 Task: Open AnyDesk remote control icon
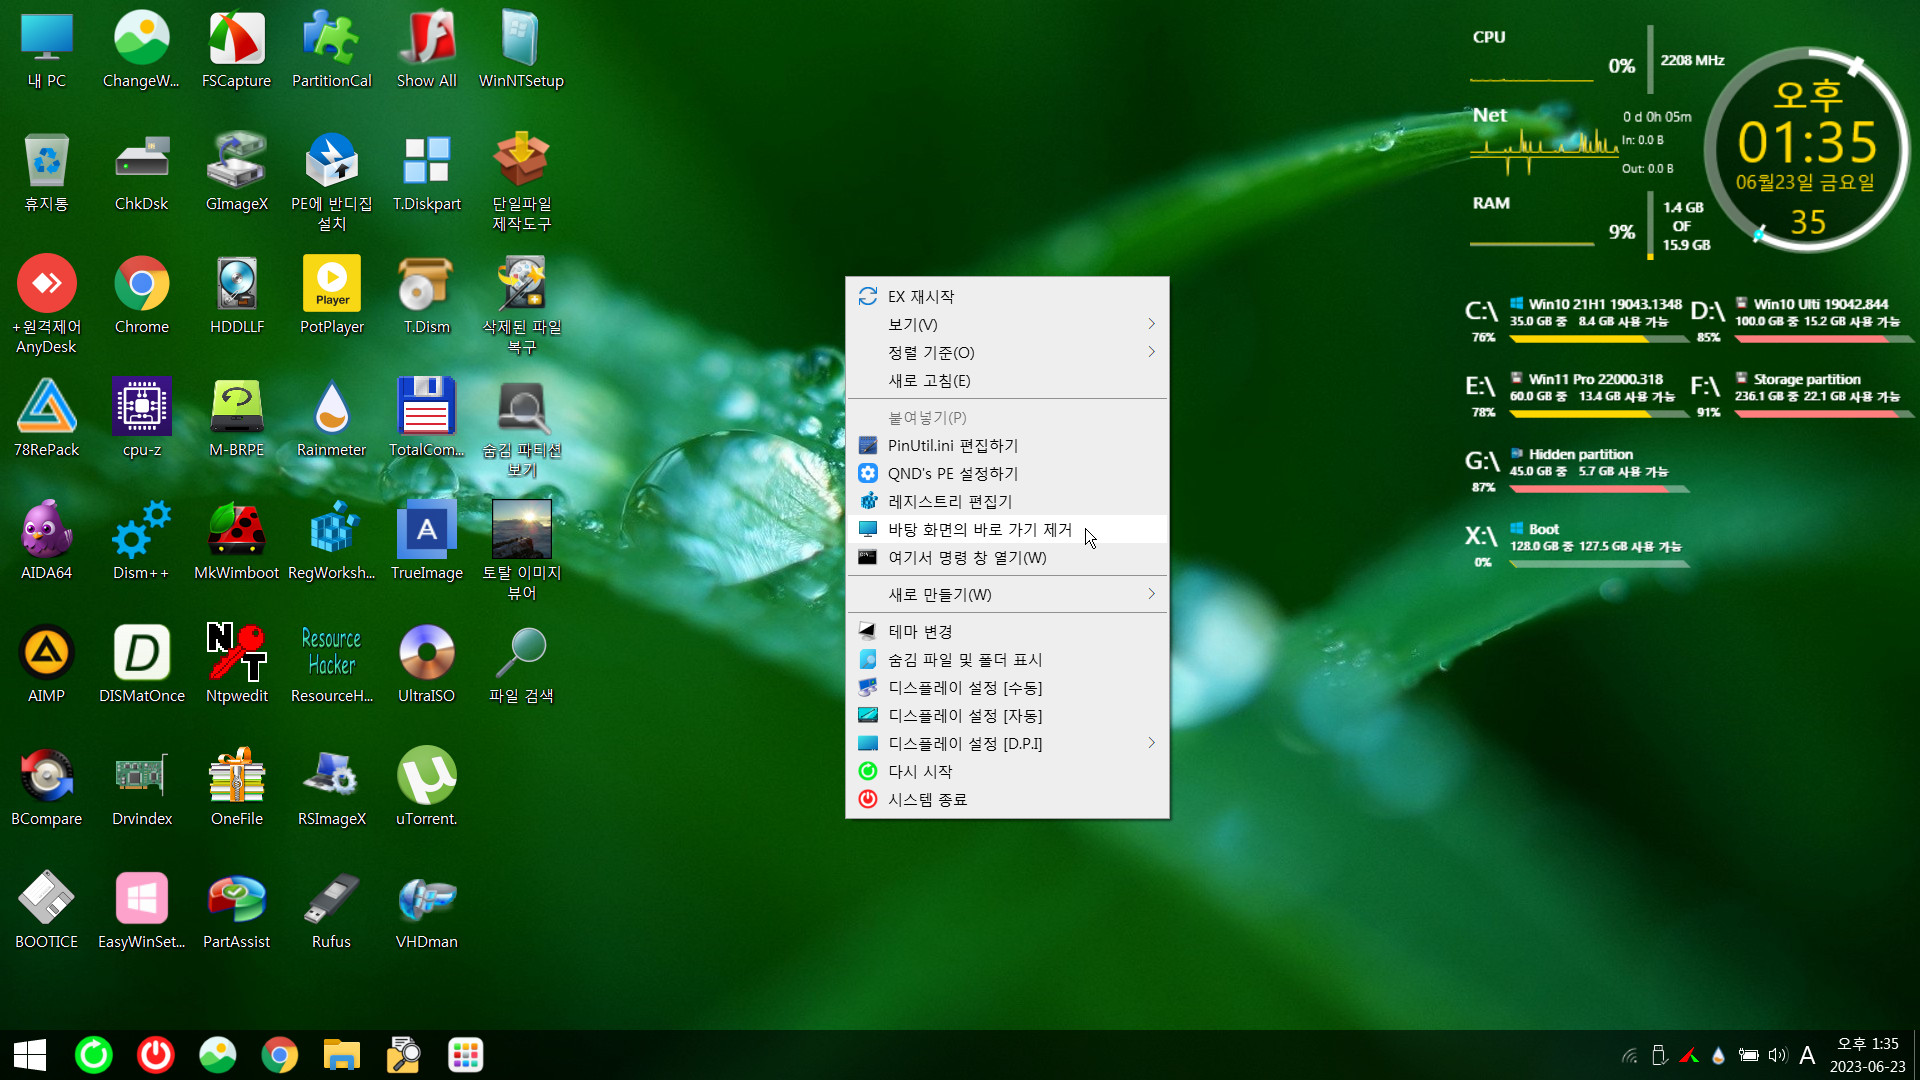[x=47, y=305]
